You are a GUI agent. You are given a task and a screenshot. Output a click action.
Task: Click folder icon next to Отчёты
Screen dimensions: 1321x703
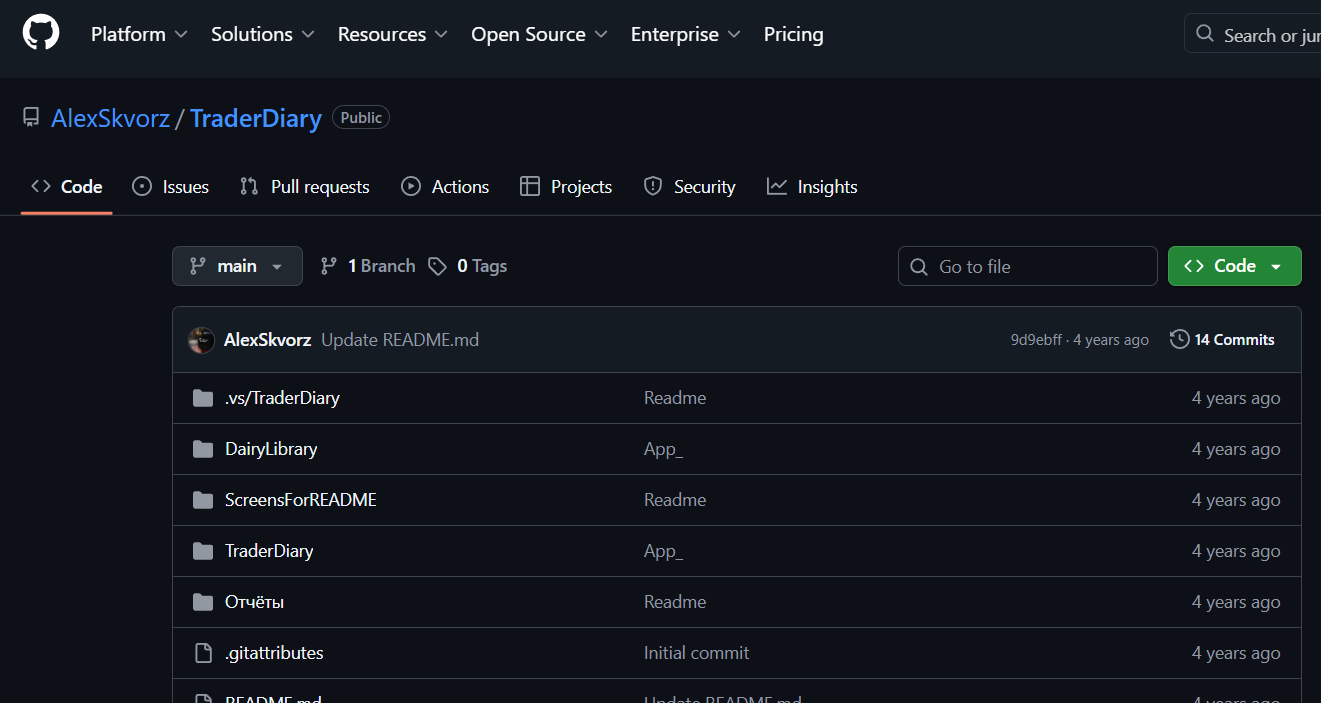pyautogui.click(x=203, y=602)
